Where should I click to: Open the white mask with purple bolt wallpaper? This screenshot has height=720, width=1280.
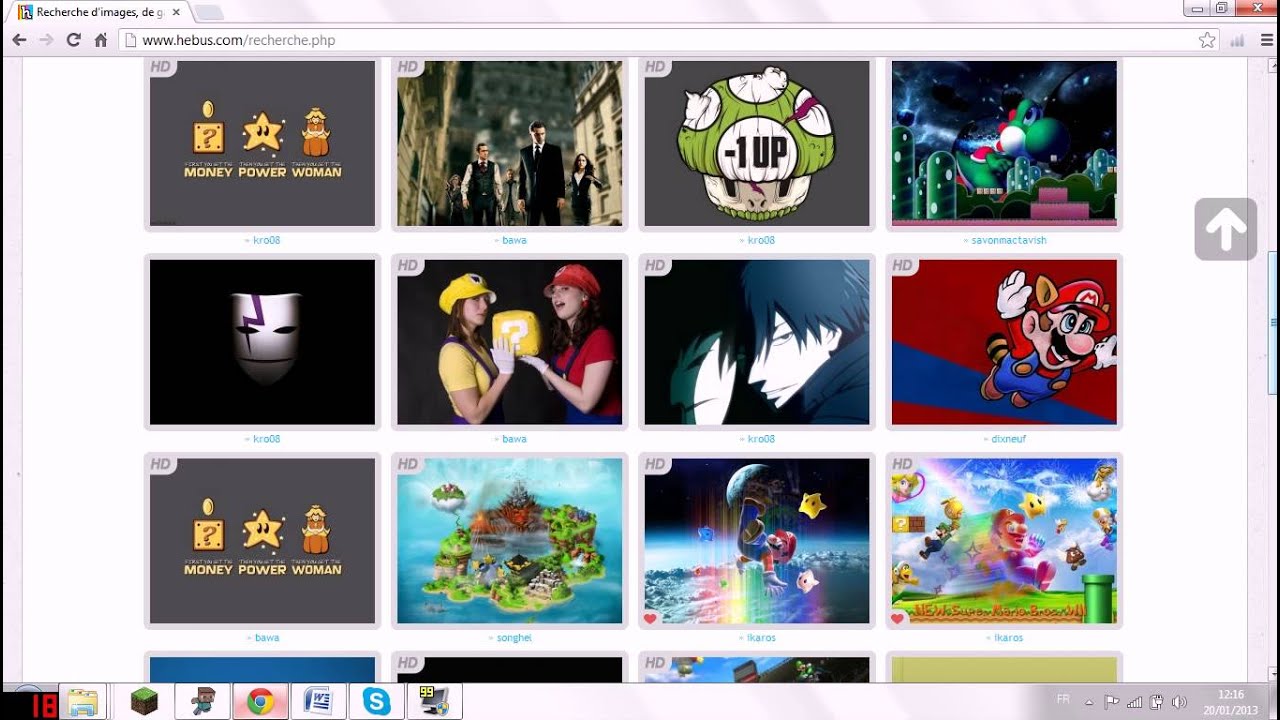(262, 342)
